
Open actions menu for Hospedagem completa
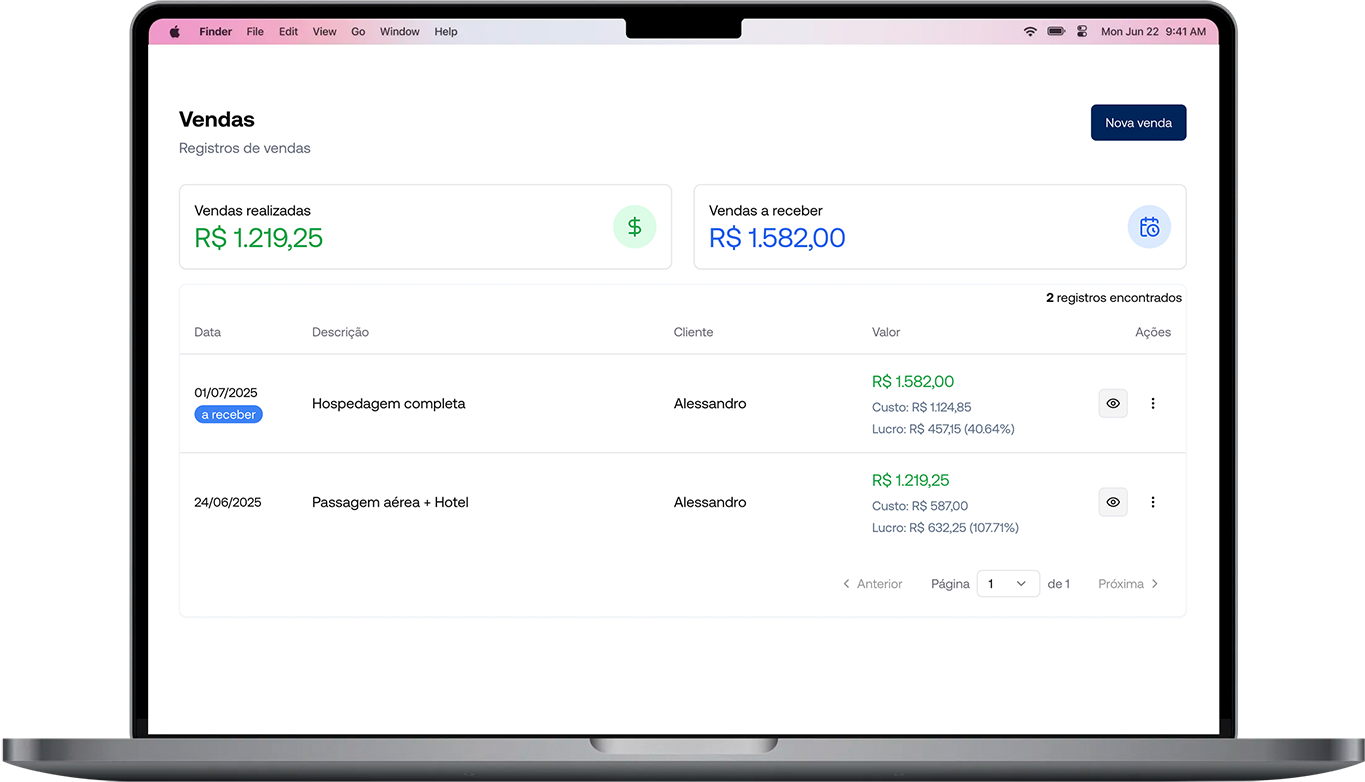[x=1153, y=404]
